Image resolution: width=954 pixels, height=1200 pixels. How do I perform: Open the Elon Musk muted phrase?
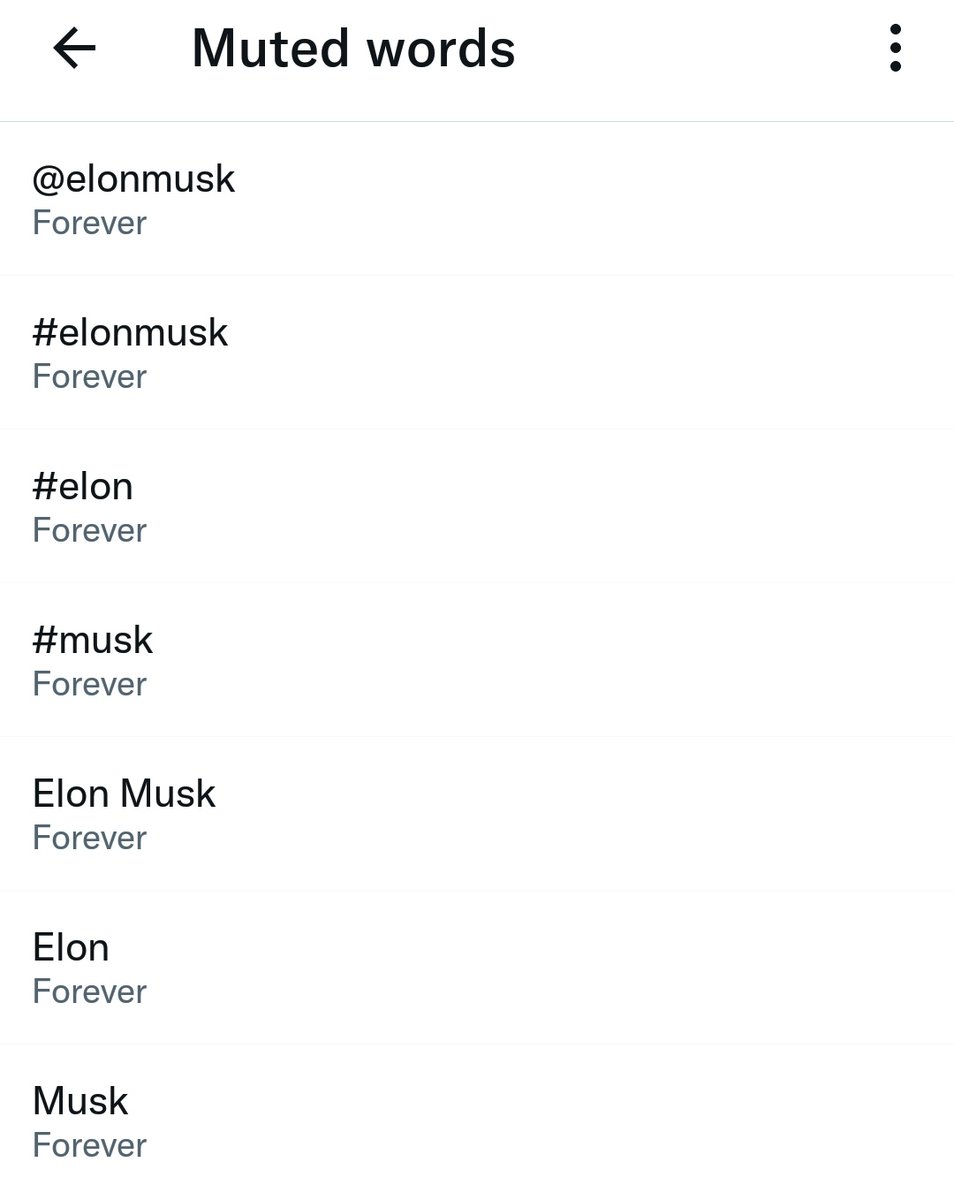click(x=477, y=814)
